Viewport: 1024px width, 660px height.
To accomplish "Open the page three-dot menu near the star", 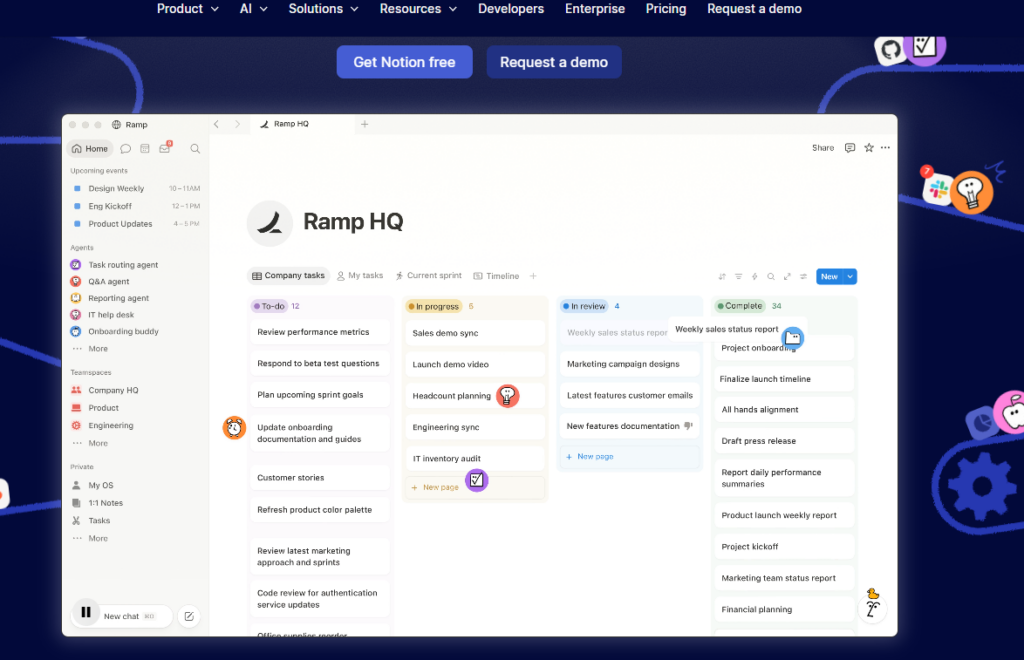I will pyautogui.click(x=886, y=148).
